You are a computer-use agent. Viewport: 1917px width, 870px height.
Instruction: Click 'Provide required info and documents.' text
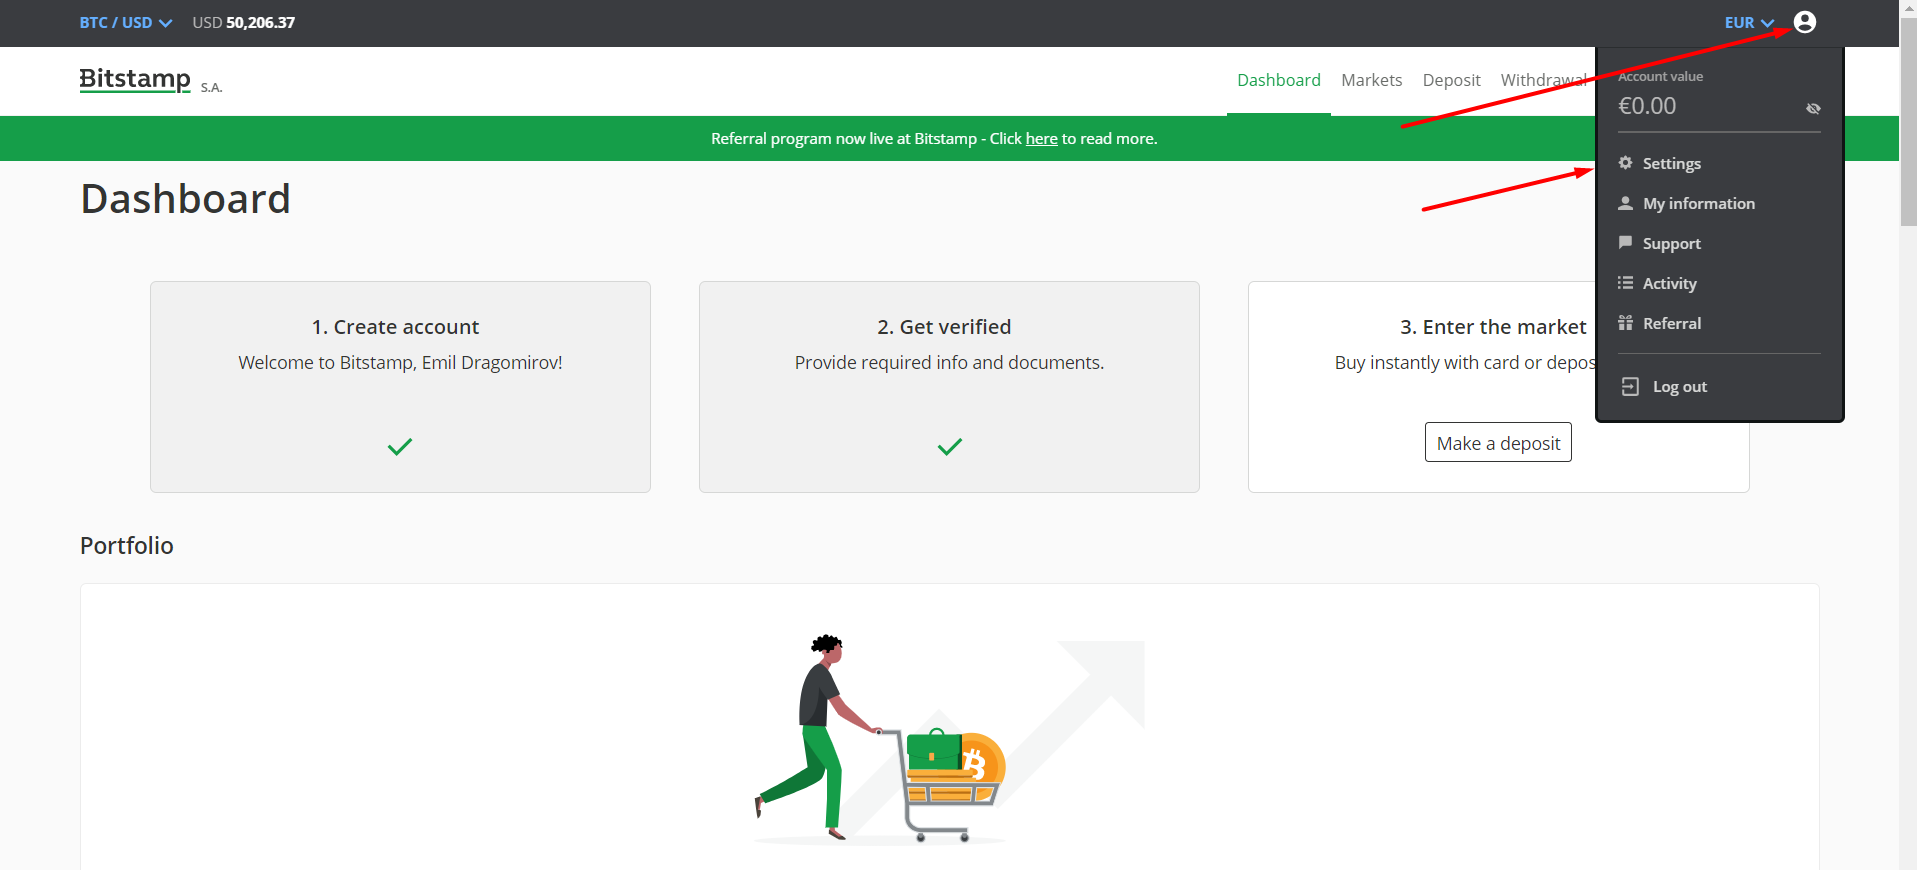[x=949, y=363]
